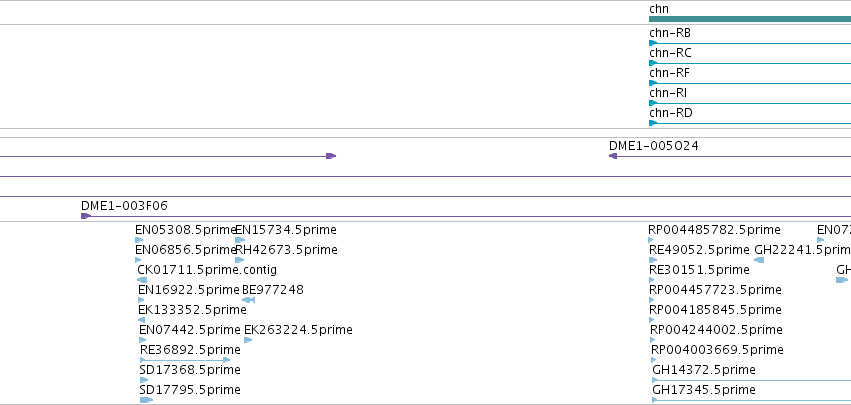Select EST RH42673.5prime label

tap(287, 250)
